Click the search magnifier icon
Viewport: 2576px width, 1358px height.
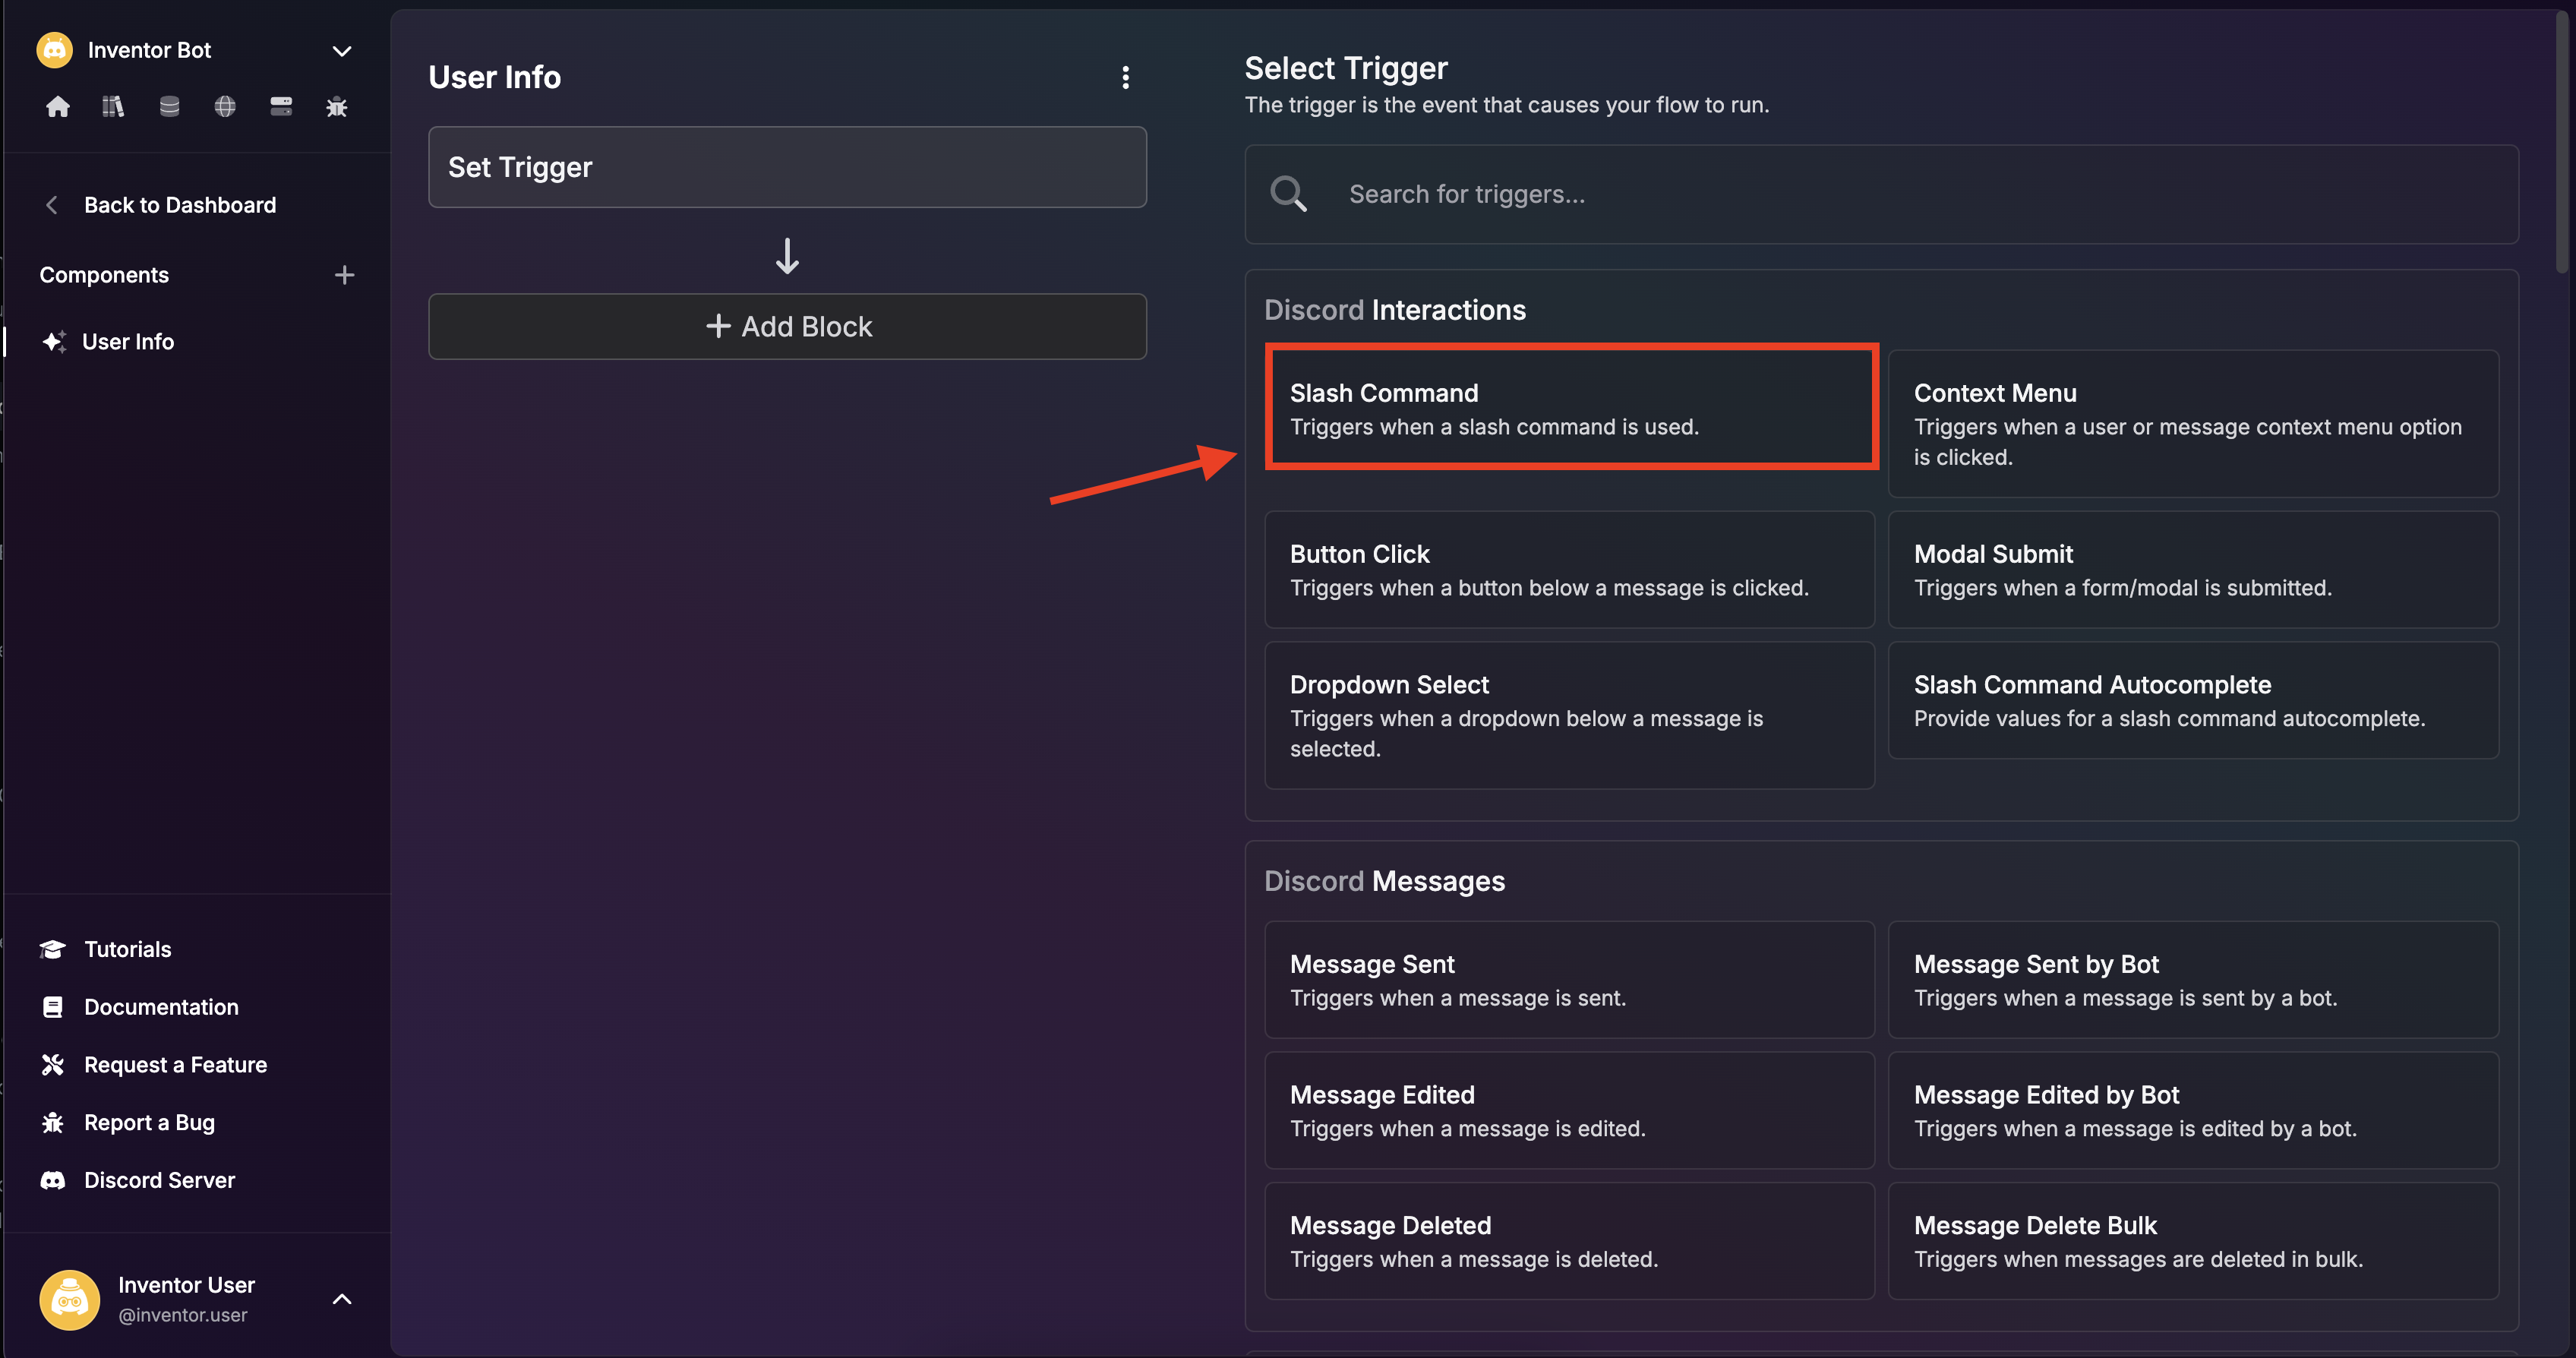tap(1288, 194)
